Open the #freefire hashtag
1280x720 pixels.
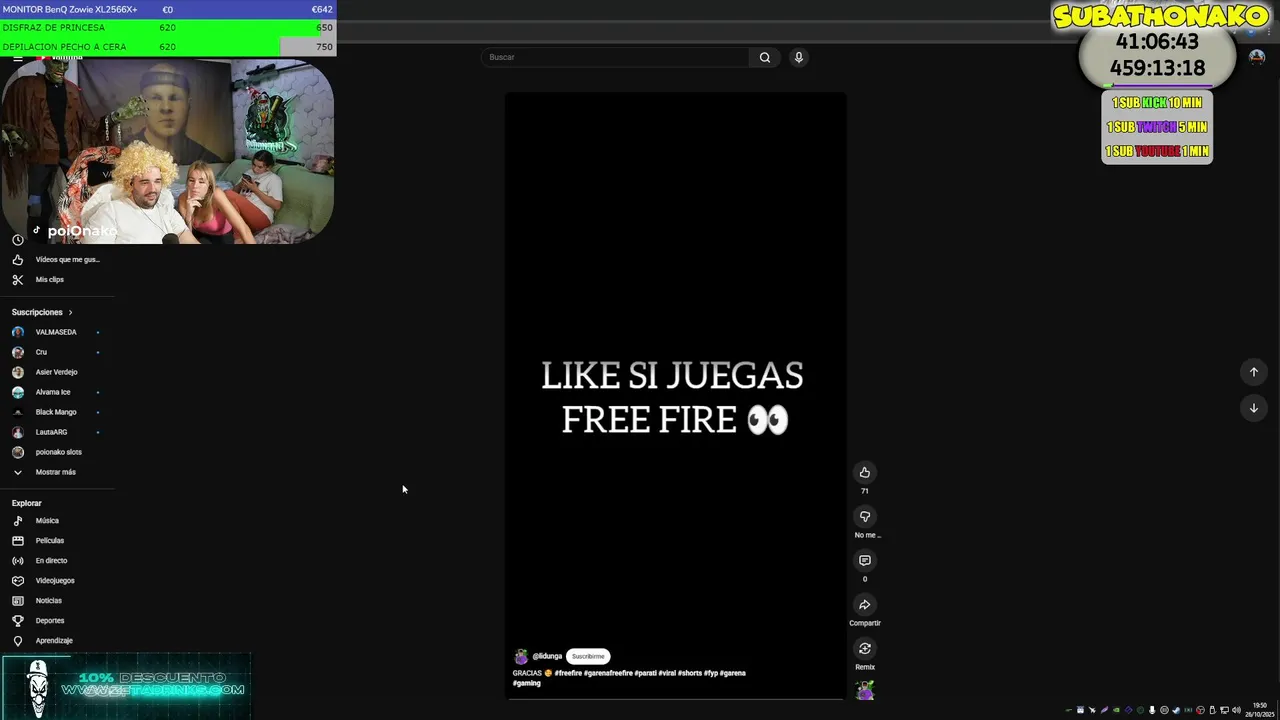tap(568, 674)
